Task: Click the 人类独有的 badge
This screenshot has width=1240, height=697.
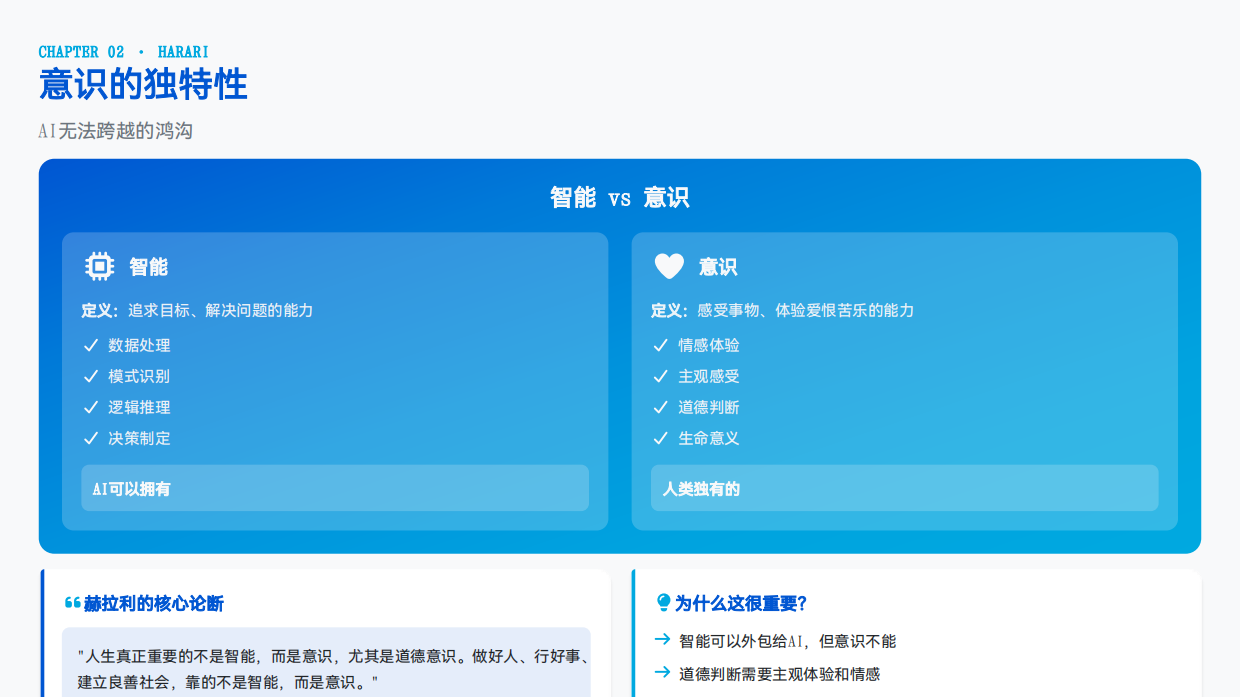Action: coord(905,488)
